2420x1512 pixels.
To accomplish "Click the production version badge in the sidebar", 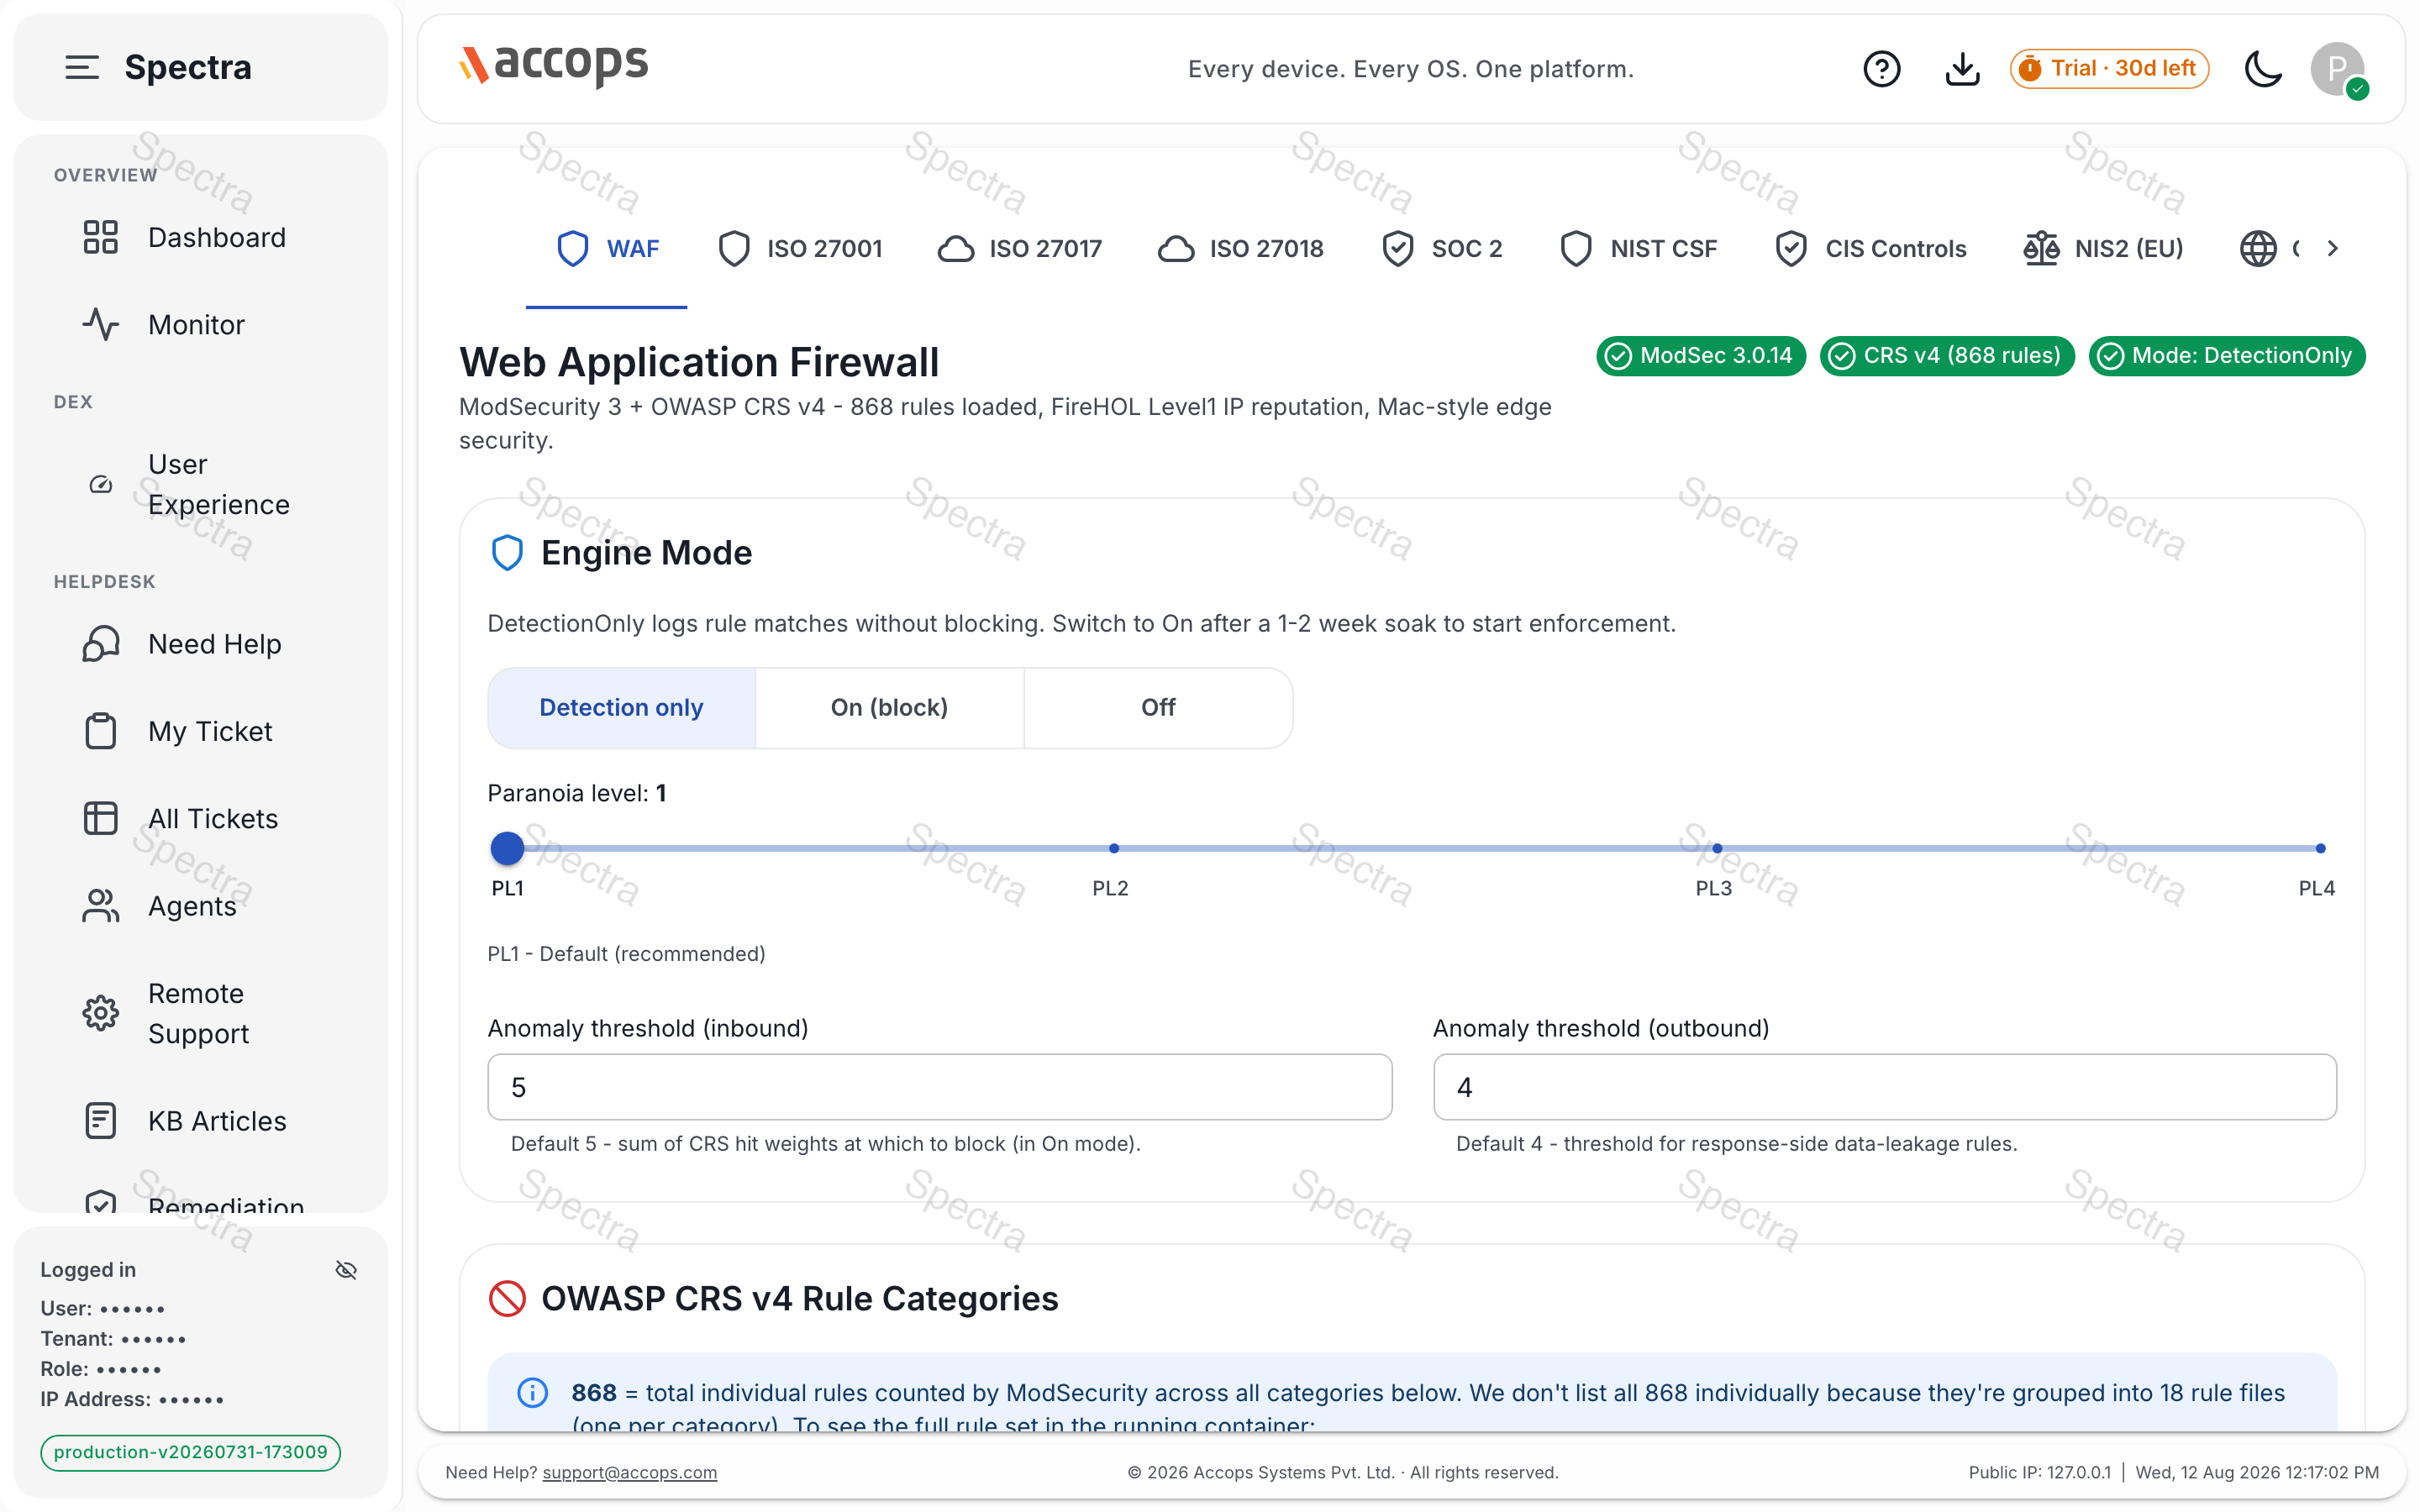I will (190, 1452).
